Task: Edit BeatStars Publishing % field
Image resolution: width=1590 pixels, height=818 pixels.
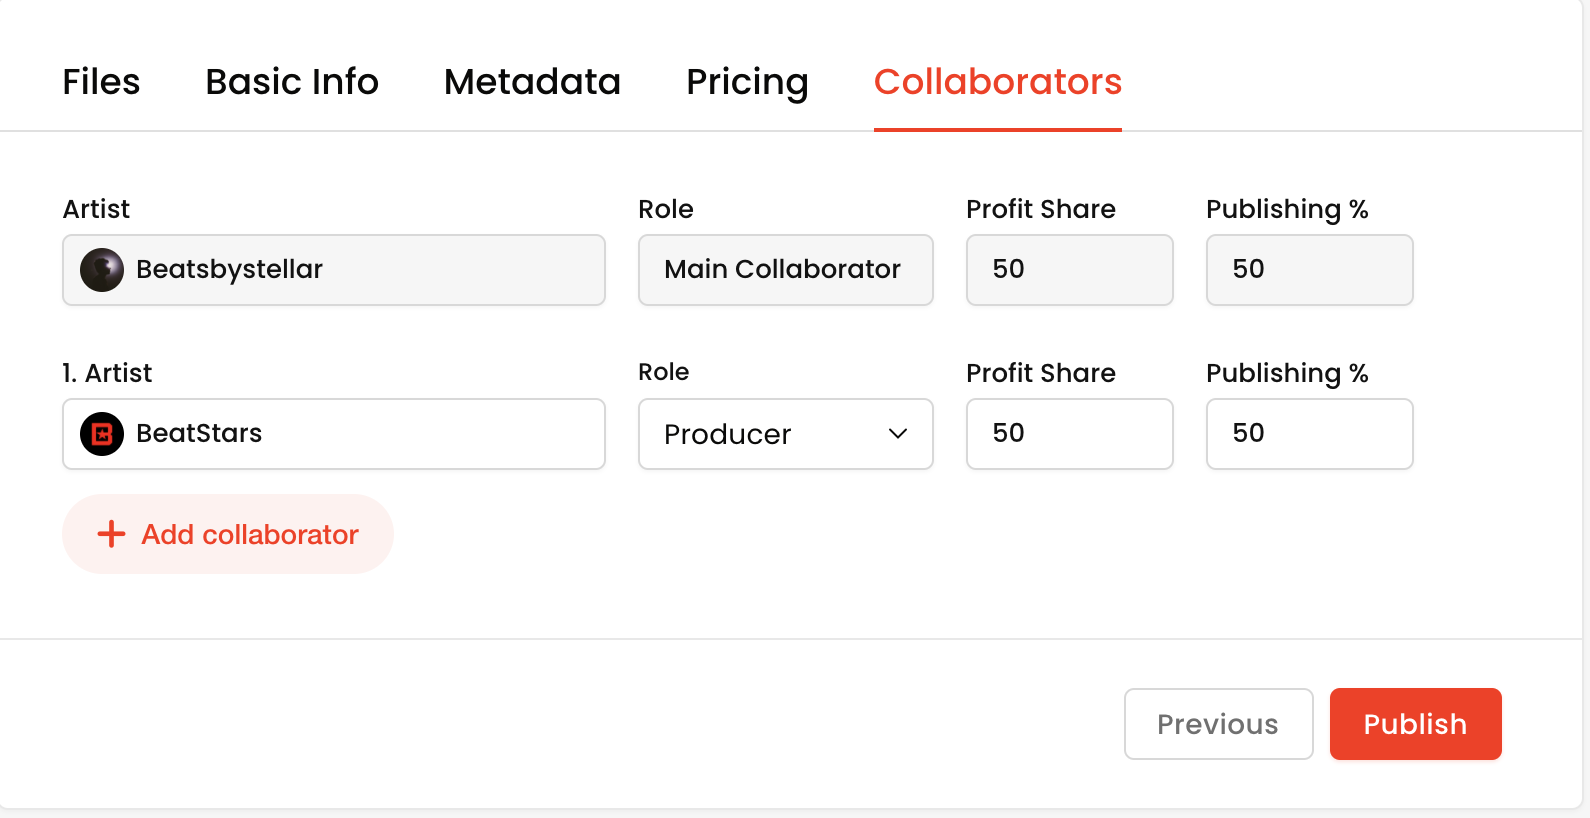Action: tap(1309, 434)
